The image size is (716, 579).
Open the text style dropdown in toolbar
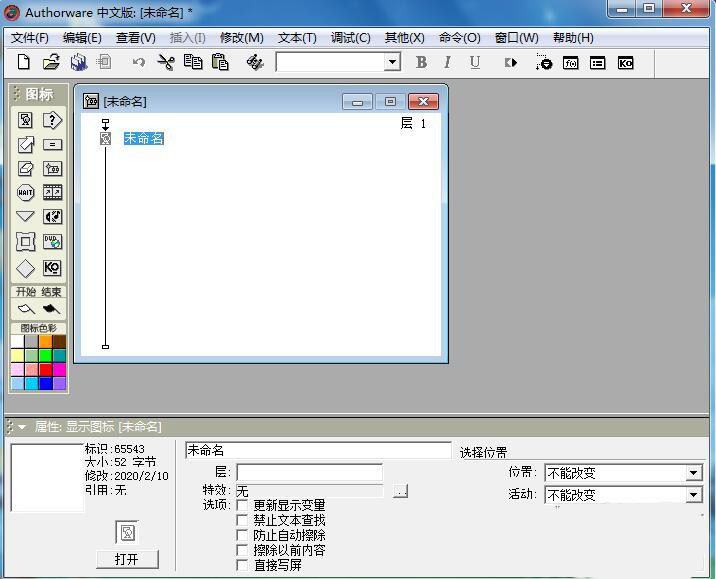coord(392,62)
